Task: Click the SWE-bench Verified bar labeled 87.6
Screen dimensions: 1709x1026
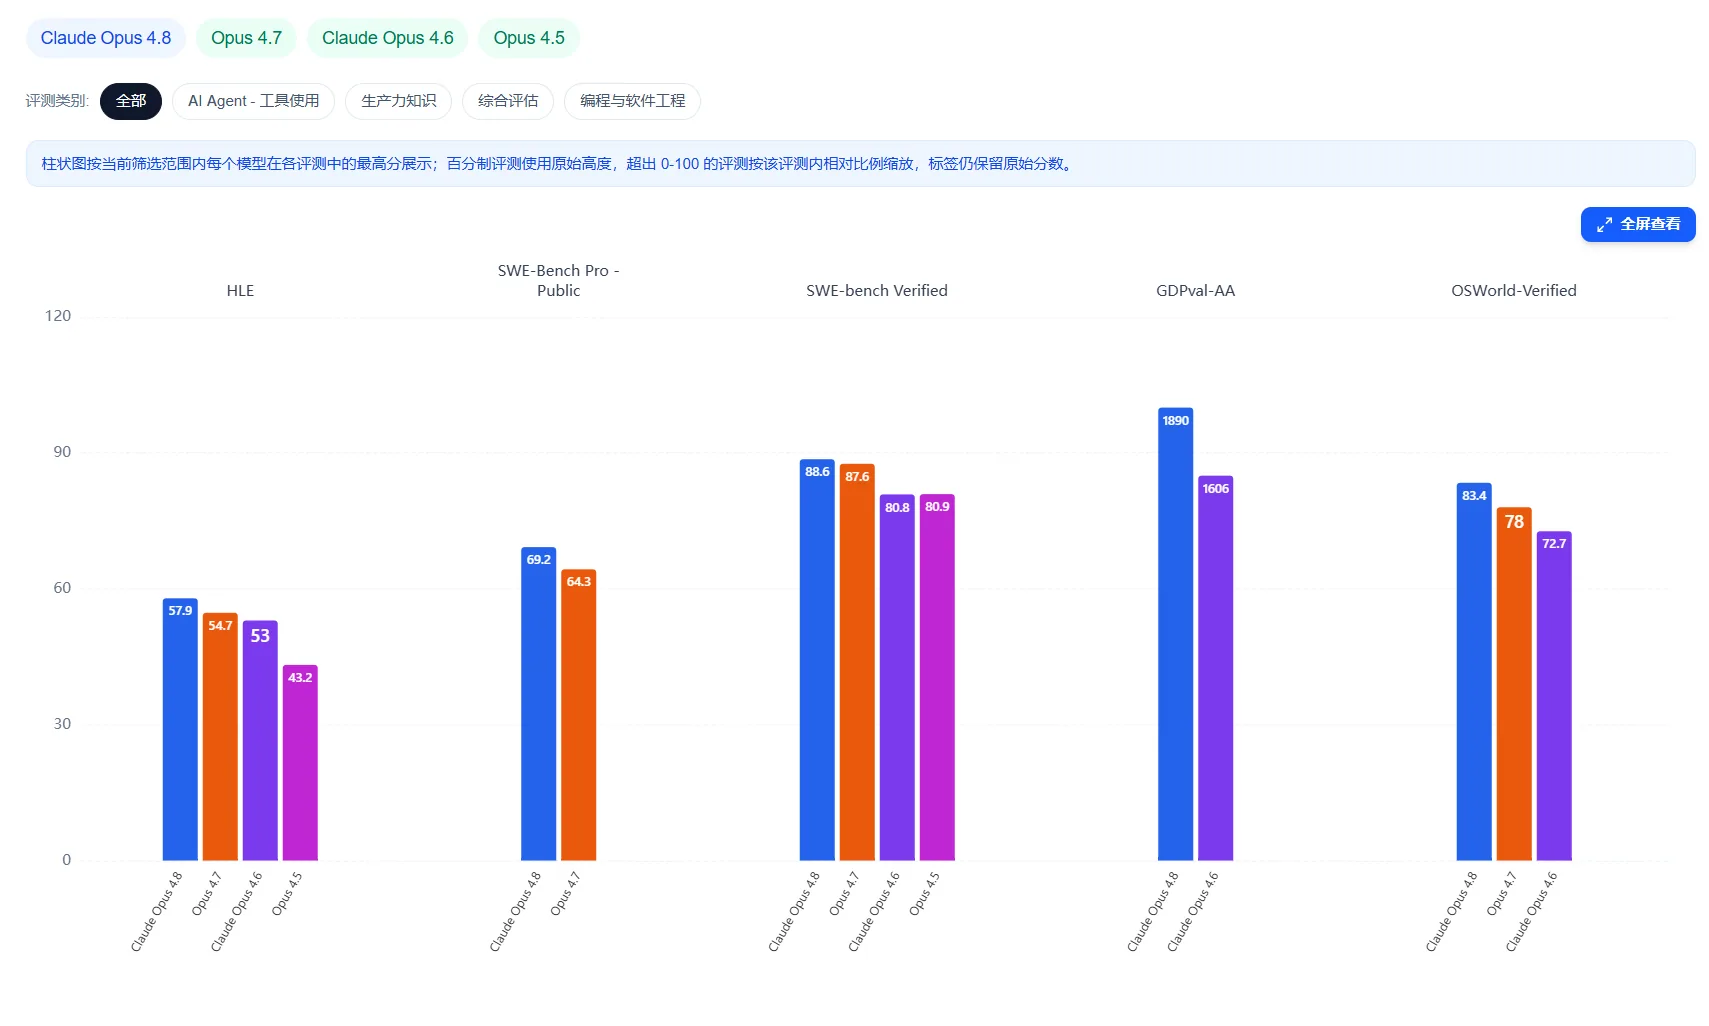Action: [x=857, y=662]
